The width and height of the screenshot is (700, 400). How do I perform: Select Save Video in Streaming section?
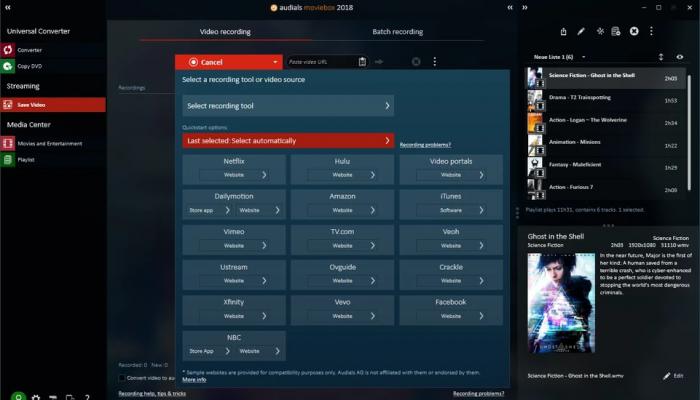coord(53,104)
